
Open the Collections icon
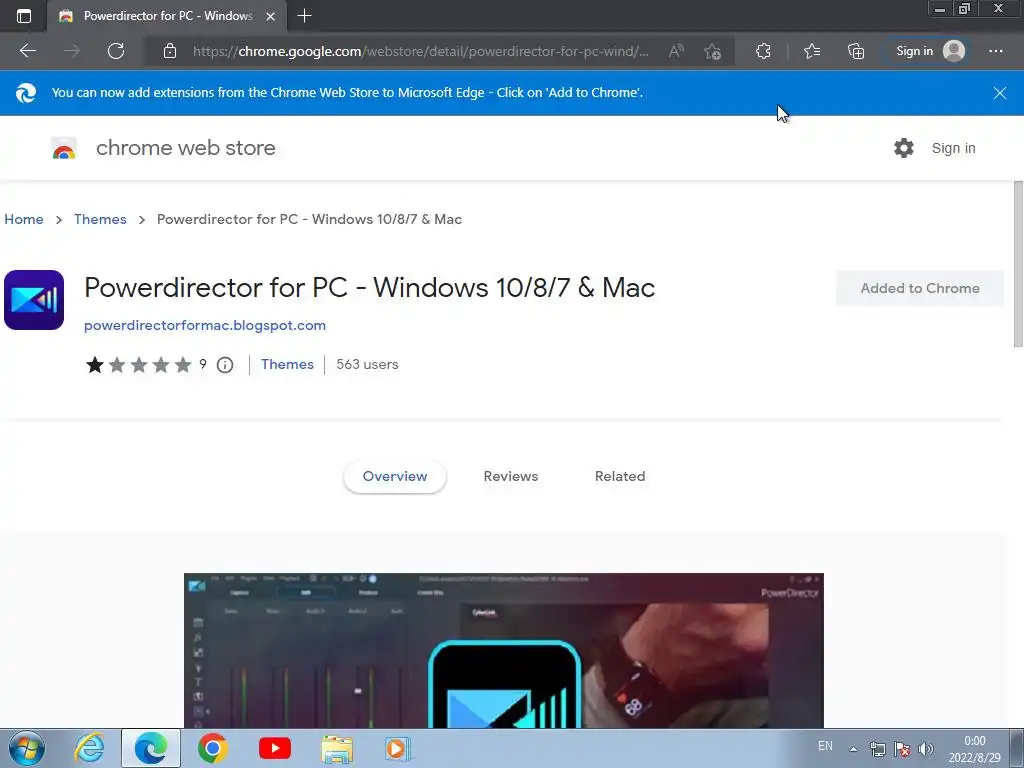pyautogui.click(x=856, y=51)
